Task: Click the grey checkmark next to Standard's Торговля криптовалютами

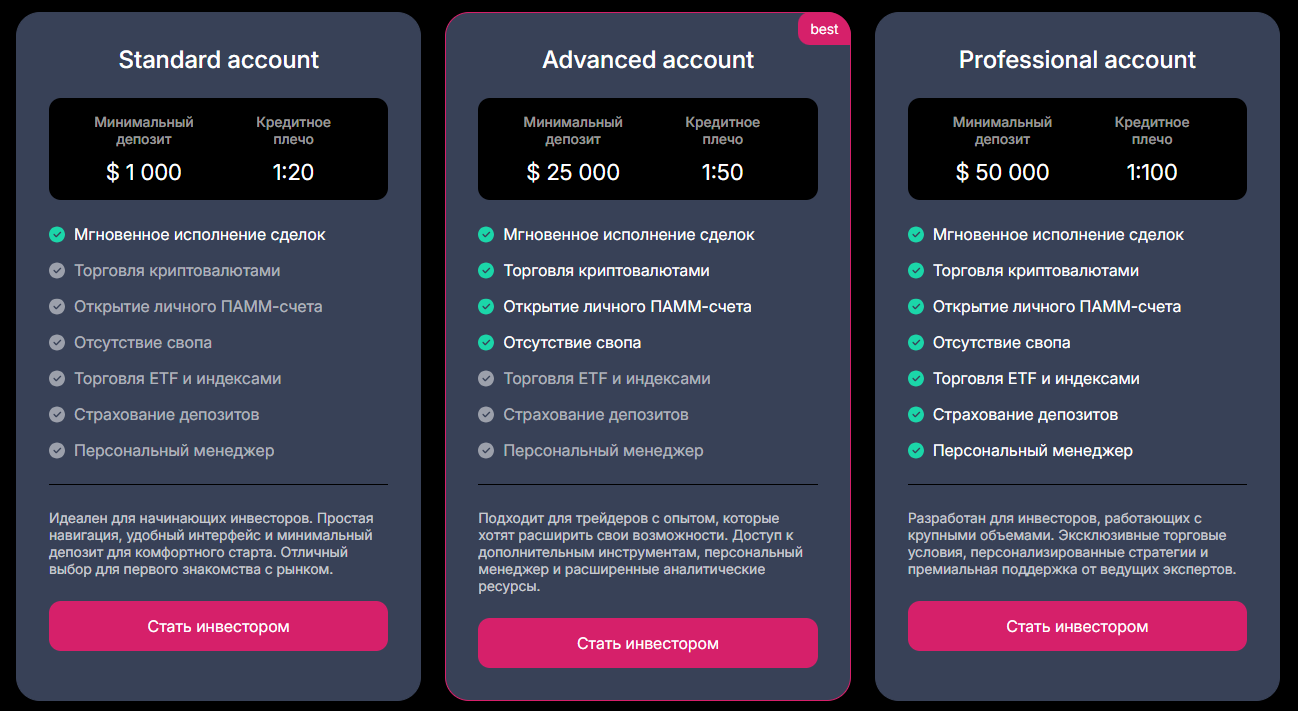Action: [x=57, y=271]
